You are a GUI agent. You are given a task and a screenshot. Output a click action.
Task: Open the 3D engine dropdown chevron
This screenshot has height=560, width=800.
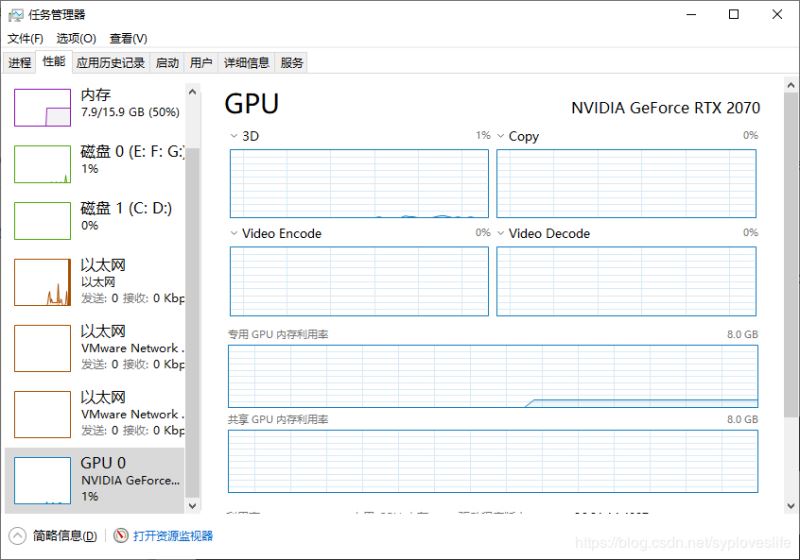tap(233, 136)
